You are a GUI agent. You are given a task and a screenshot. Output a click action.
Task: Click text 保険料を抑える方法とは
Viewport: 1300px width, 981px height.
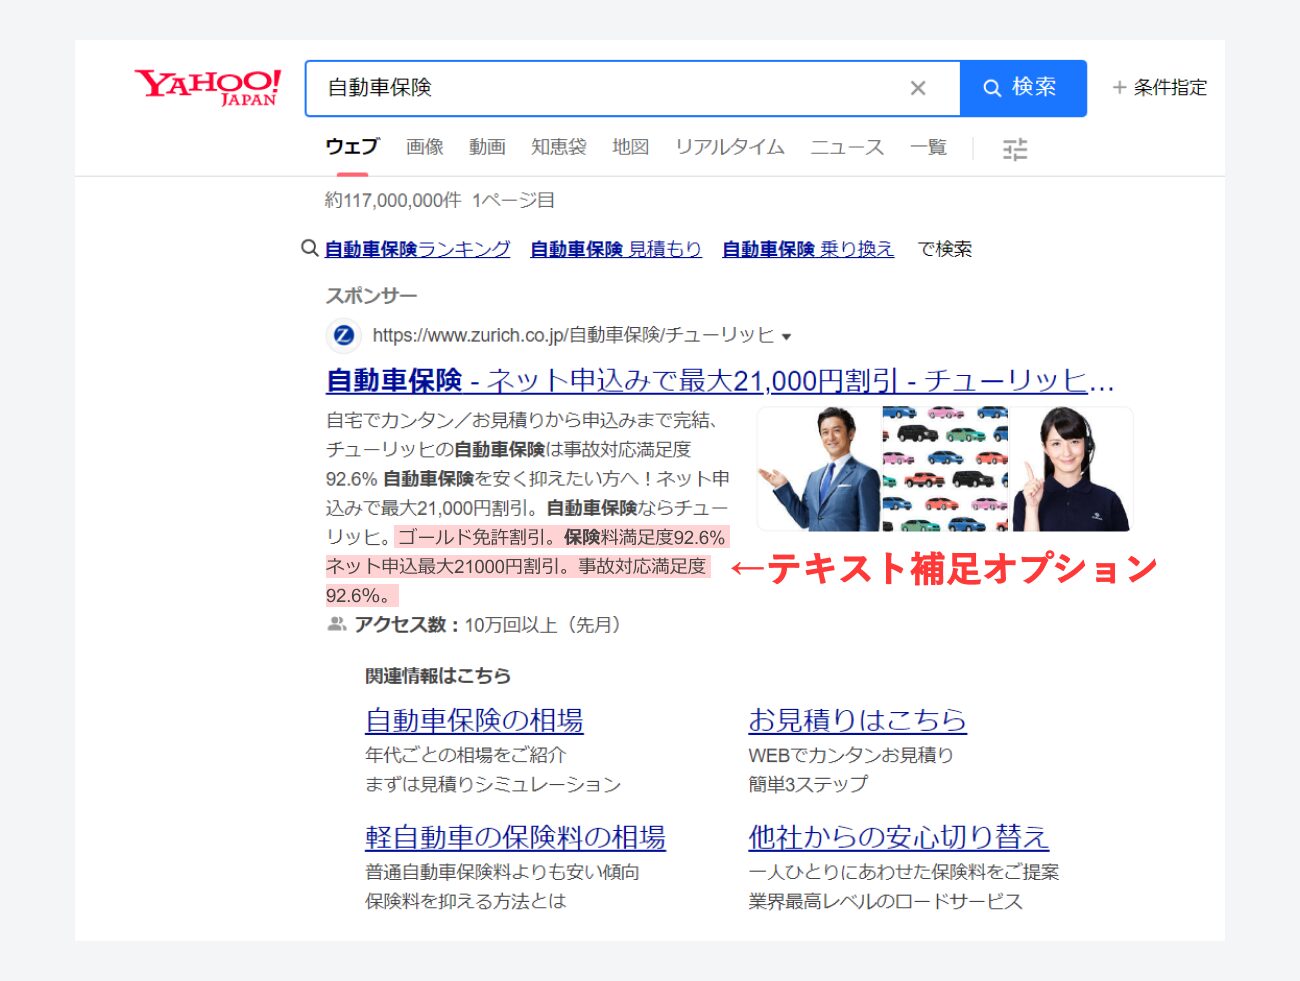pyautogui.click(x=465, y=901)
